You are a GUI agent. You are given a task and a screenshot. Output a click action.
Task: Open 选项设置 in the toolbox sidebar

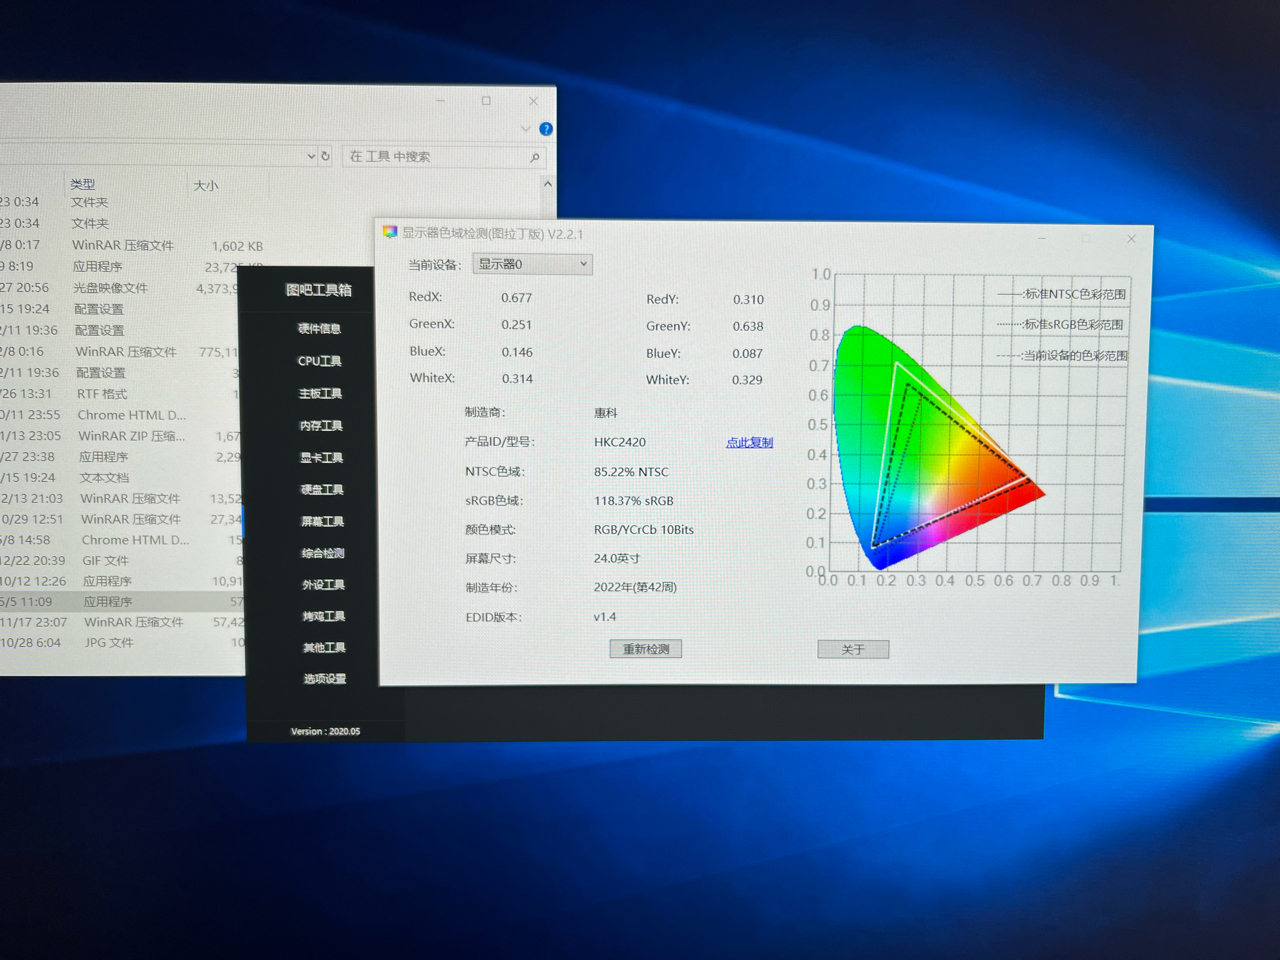coord(324,679)
